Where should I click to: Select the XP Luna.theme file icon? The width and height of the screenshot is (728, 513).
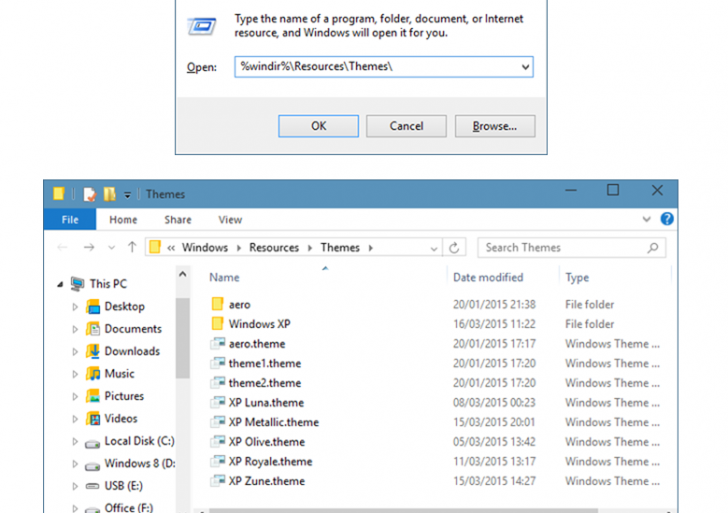click(218, 402)
